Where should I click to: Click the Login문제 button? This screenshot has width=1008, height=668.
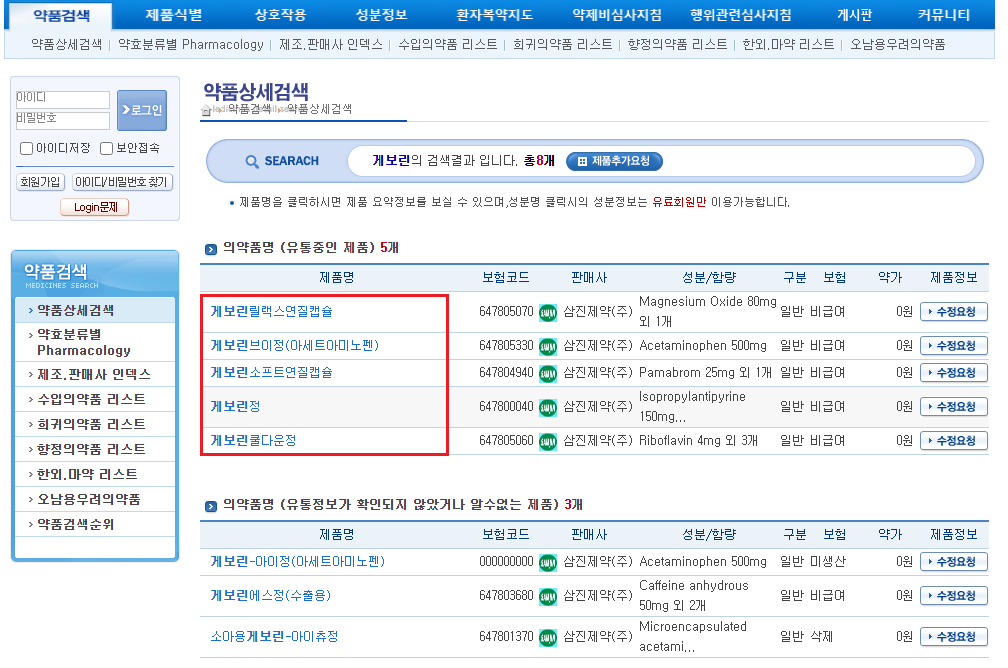[x=95, y=207]
